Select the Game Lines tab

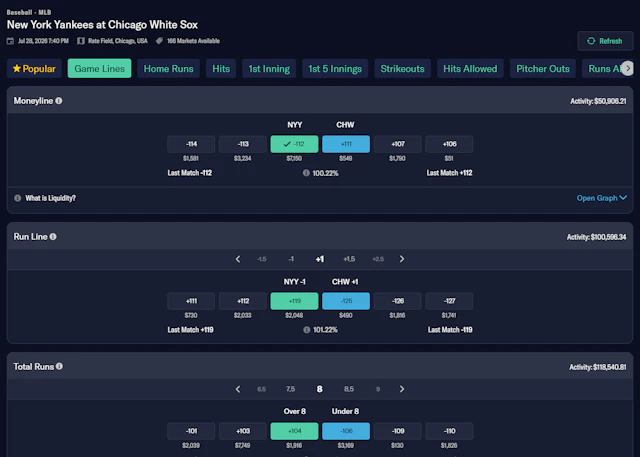(x=100, y=69)
